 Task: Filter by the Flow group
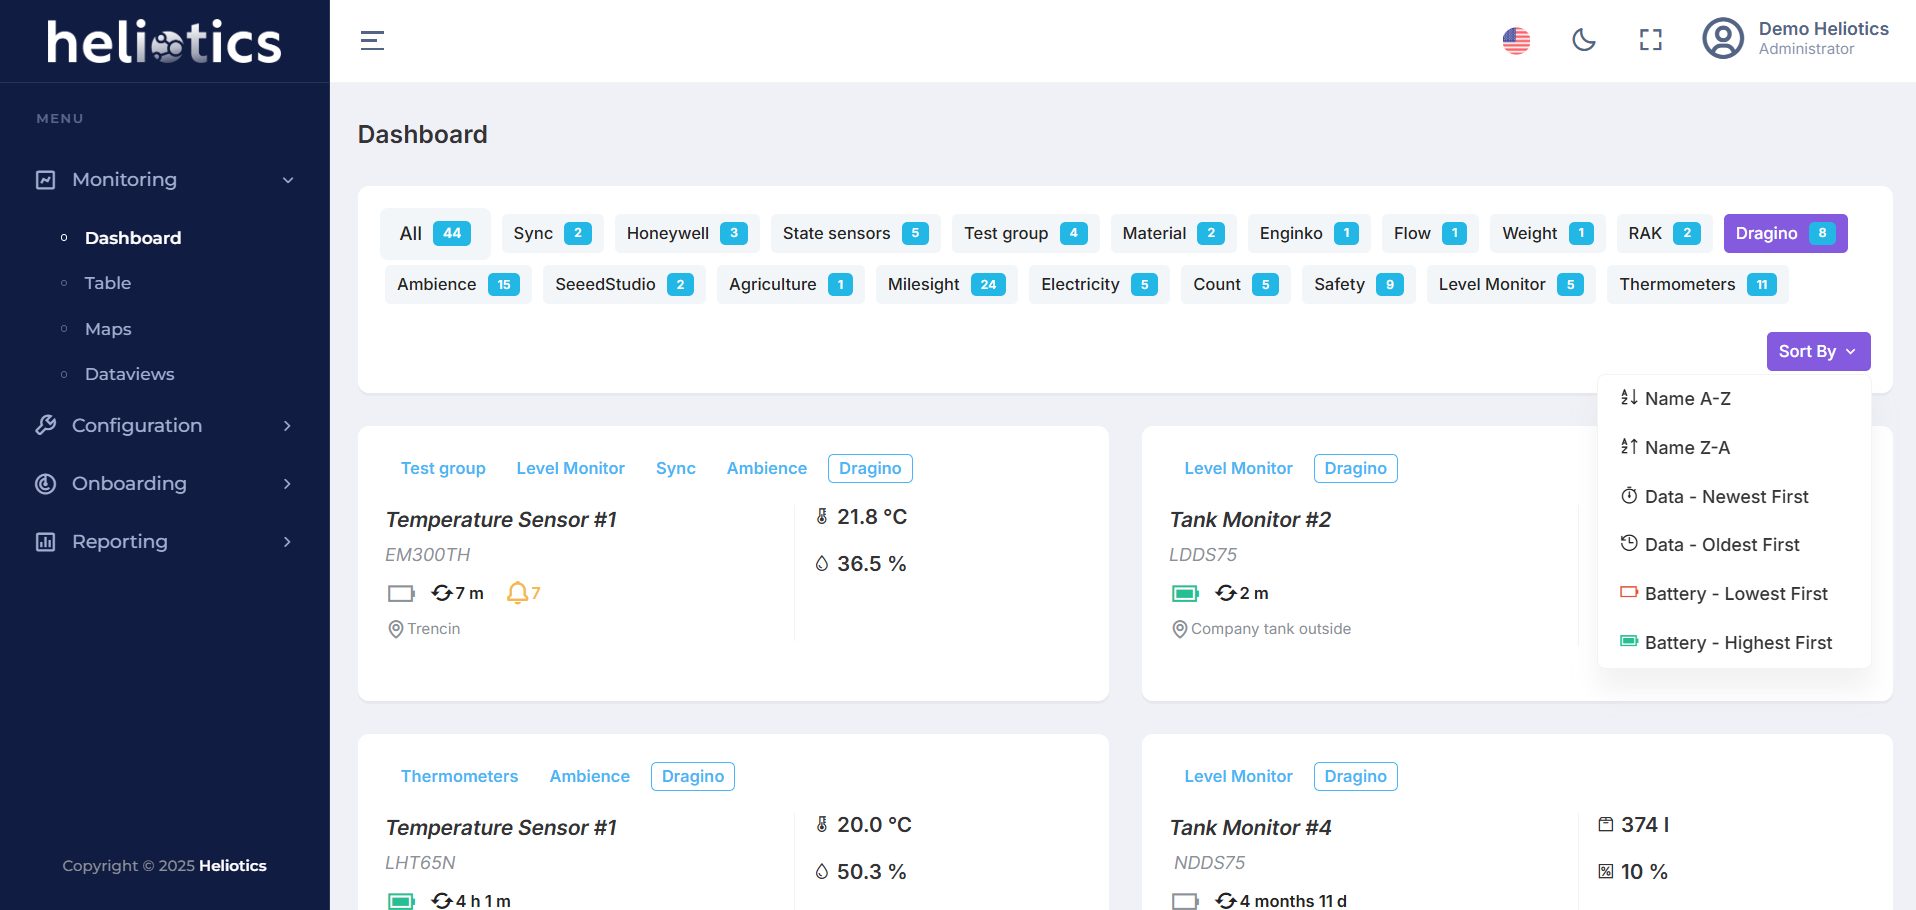1430,233
